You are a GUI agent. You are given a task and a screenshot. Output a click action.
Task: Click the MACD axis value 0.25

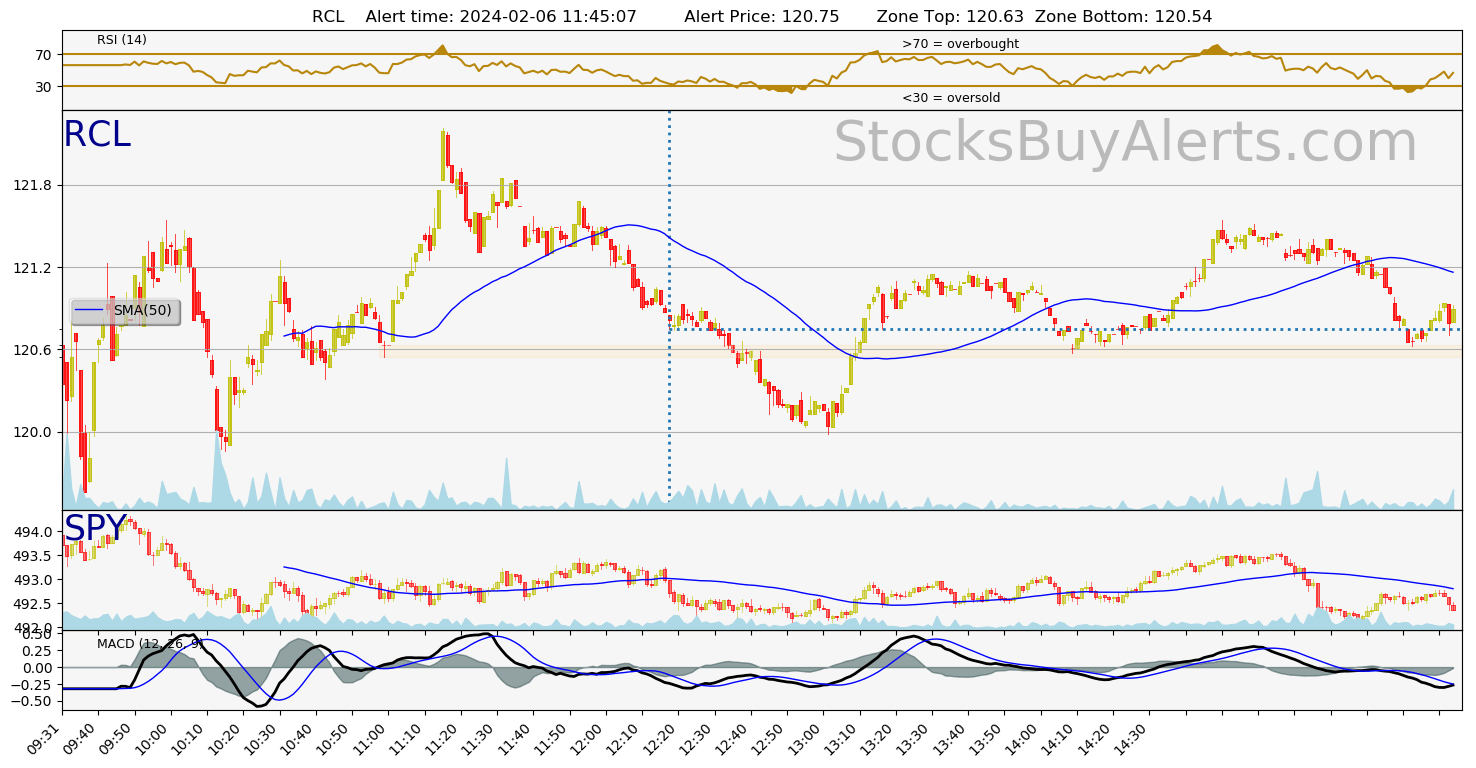pyautogui.click(x=36, y=651)
